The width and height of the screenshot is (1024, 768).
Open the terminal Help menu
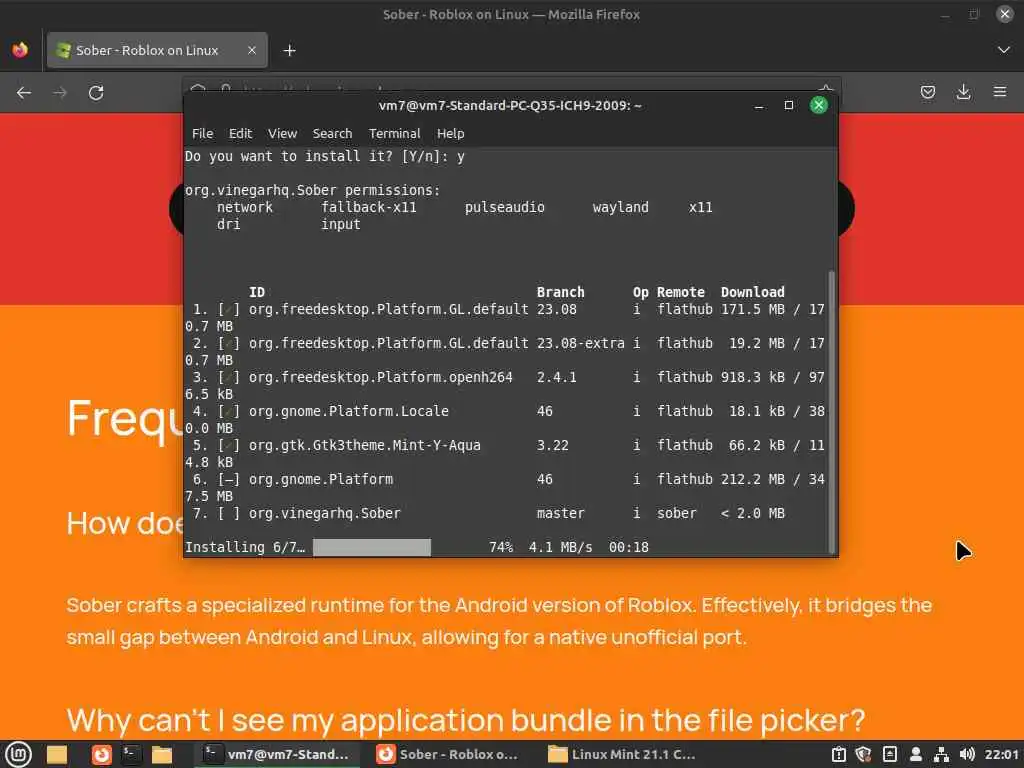451,133
